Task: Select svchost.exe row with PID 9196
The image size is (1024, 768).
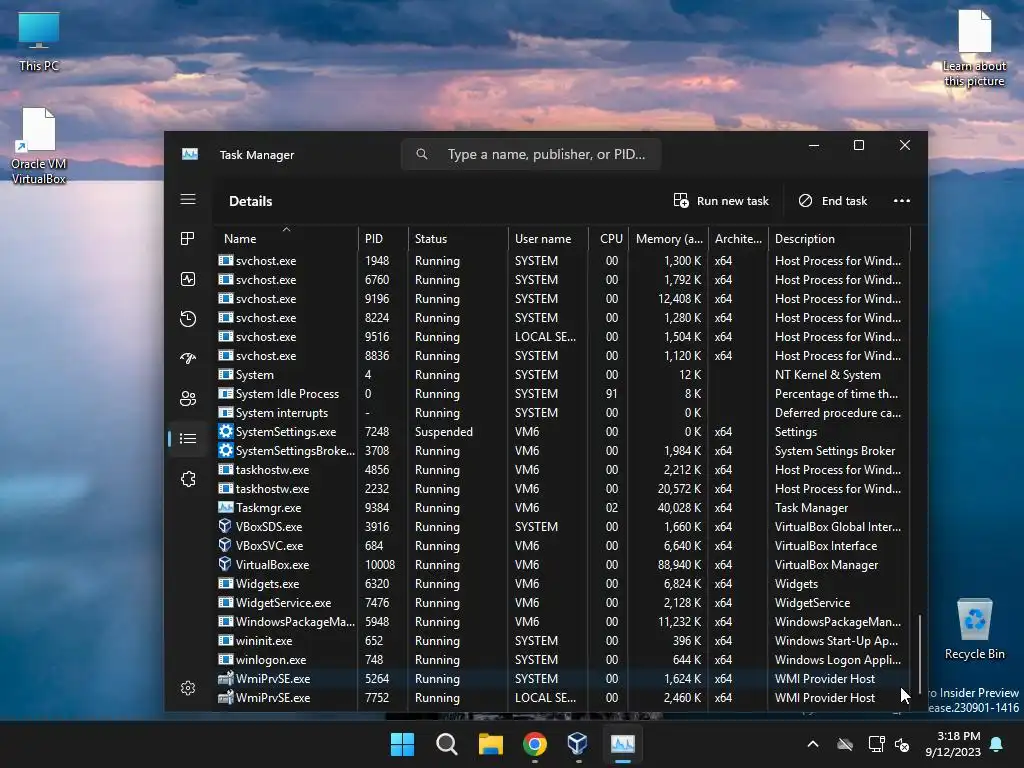Action: tap(562, 298)
